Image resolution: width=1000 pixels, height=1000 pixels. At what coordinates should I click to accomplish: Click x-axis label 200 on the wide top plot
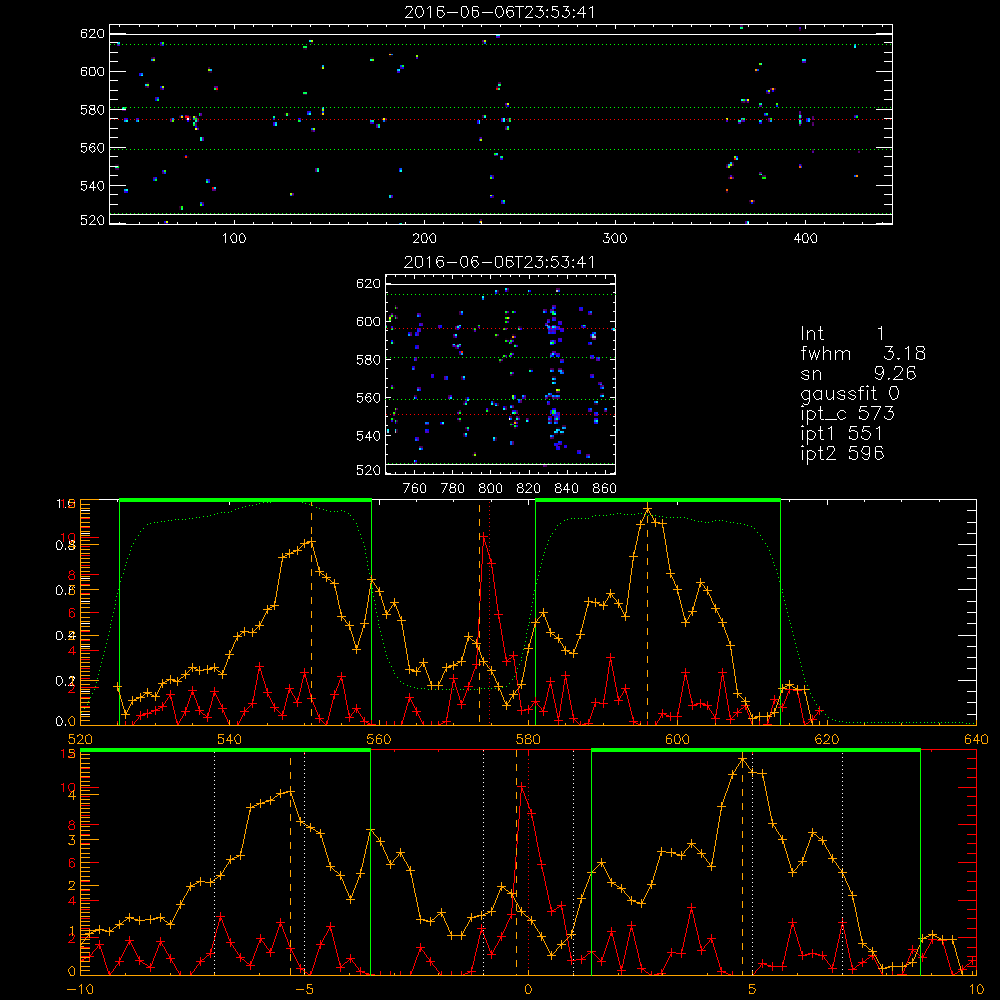coord(424,239)
